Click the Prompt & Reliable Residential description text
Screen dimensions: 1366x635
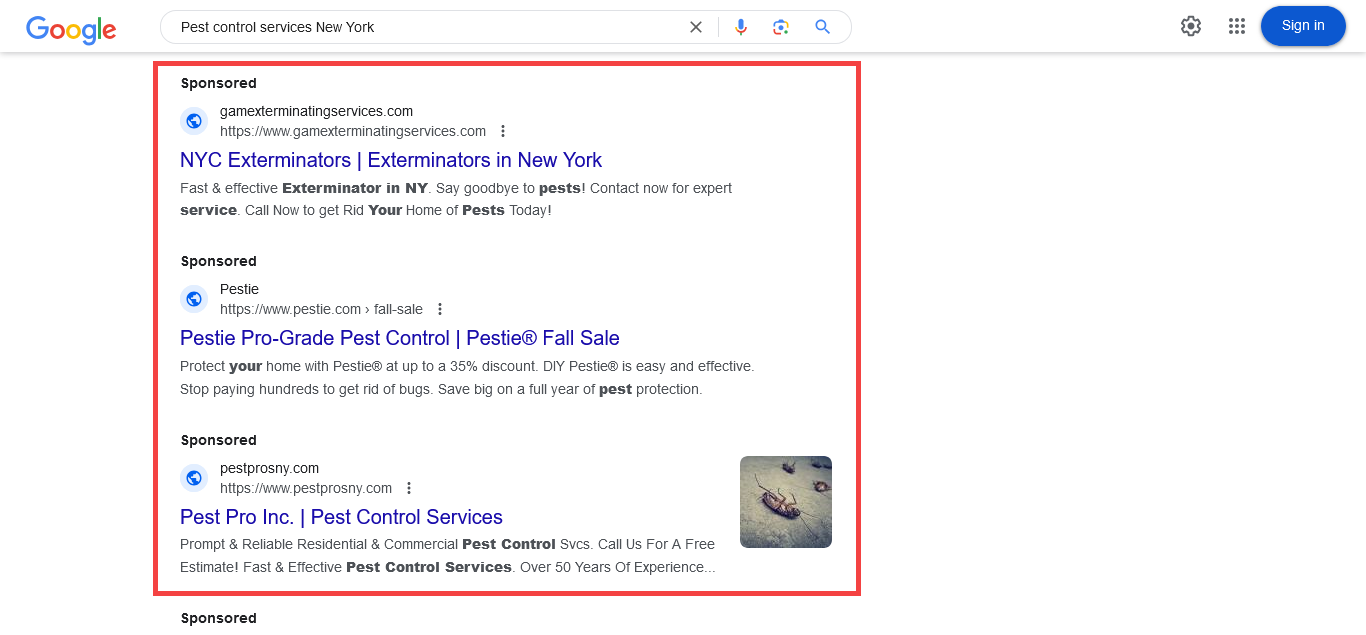coord(448,556)
